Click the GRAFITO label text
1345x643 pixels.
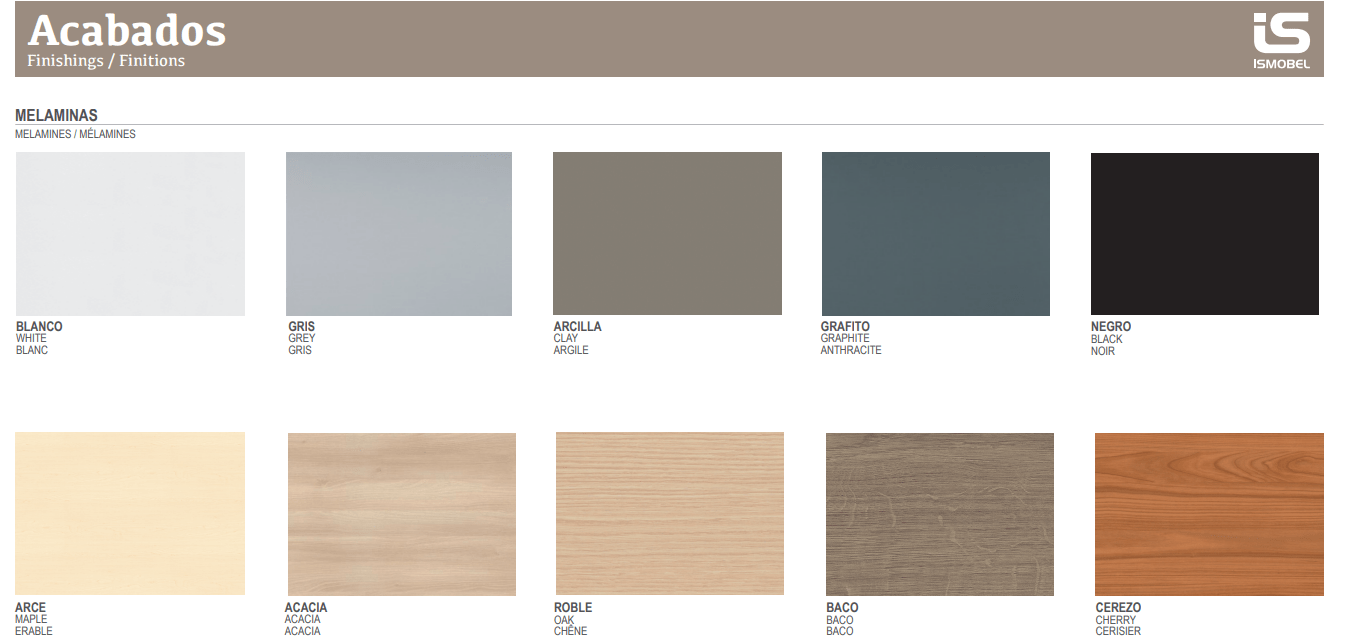coord(845,327)
